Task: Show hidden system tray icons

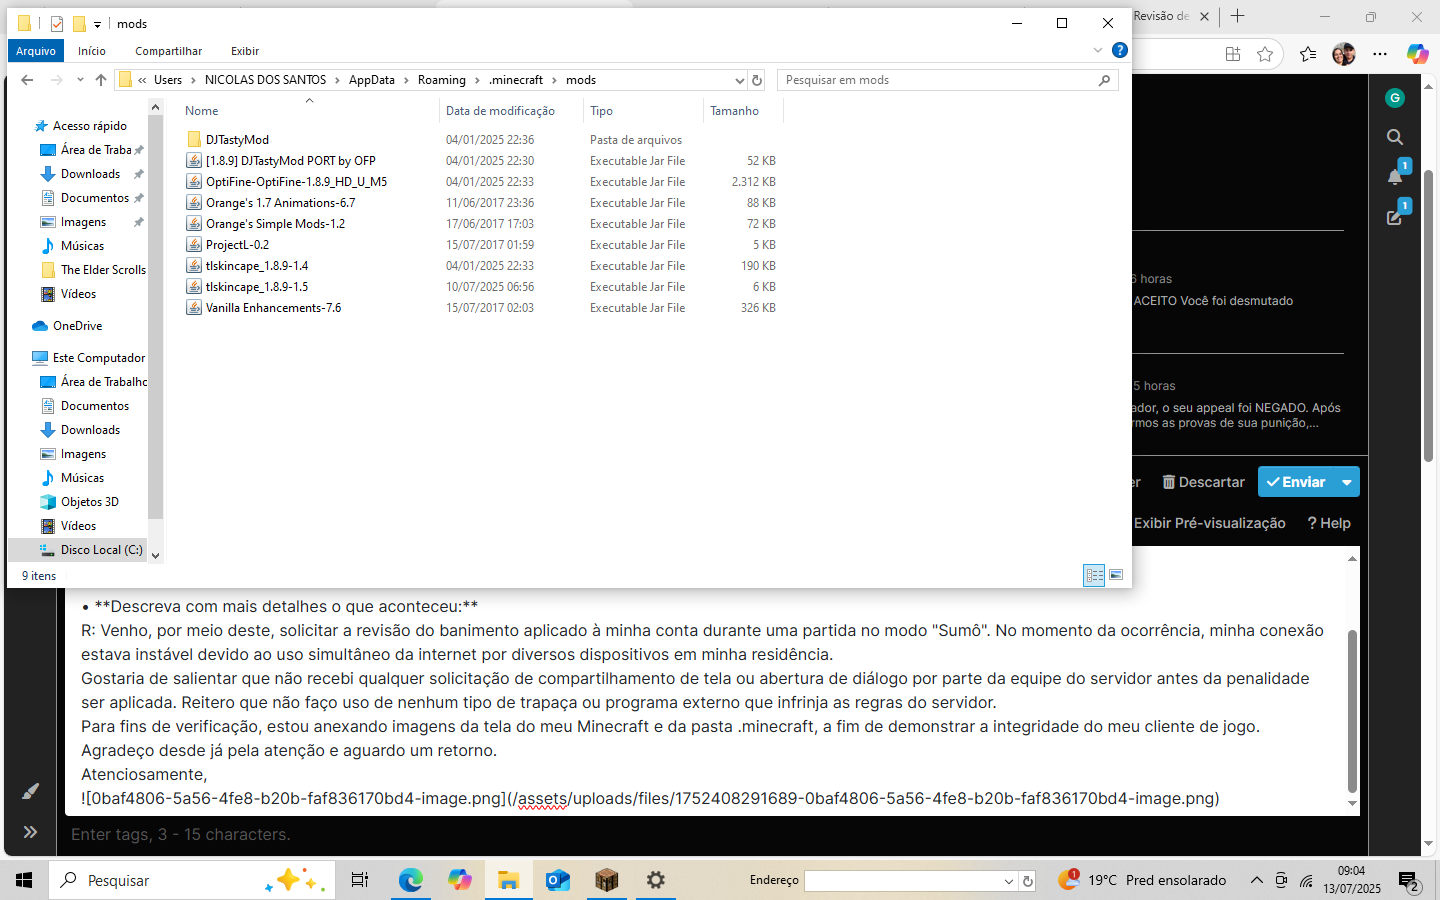Action: [1256, 880]
